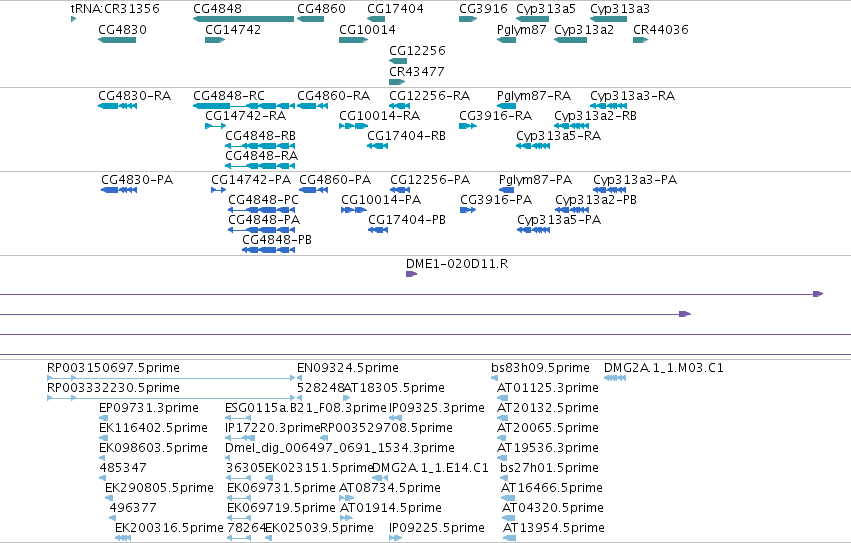851x543 pixels.
Task: Click the CG14742-RA transcript
Action: point(215,126)
